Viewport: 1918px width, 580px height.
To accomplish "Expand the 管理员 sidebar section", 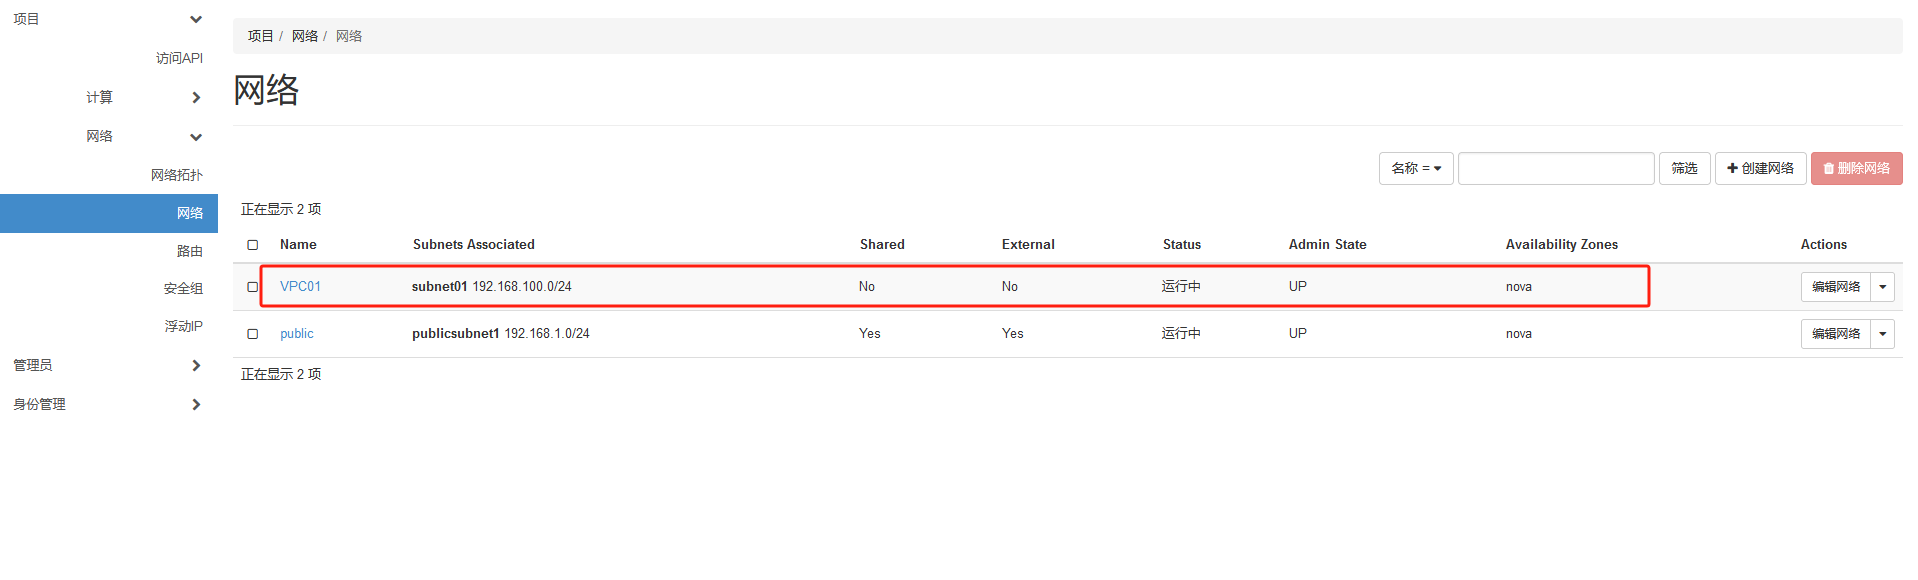I will [x=196, y=365].
